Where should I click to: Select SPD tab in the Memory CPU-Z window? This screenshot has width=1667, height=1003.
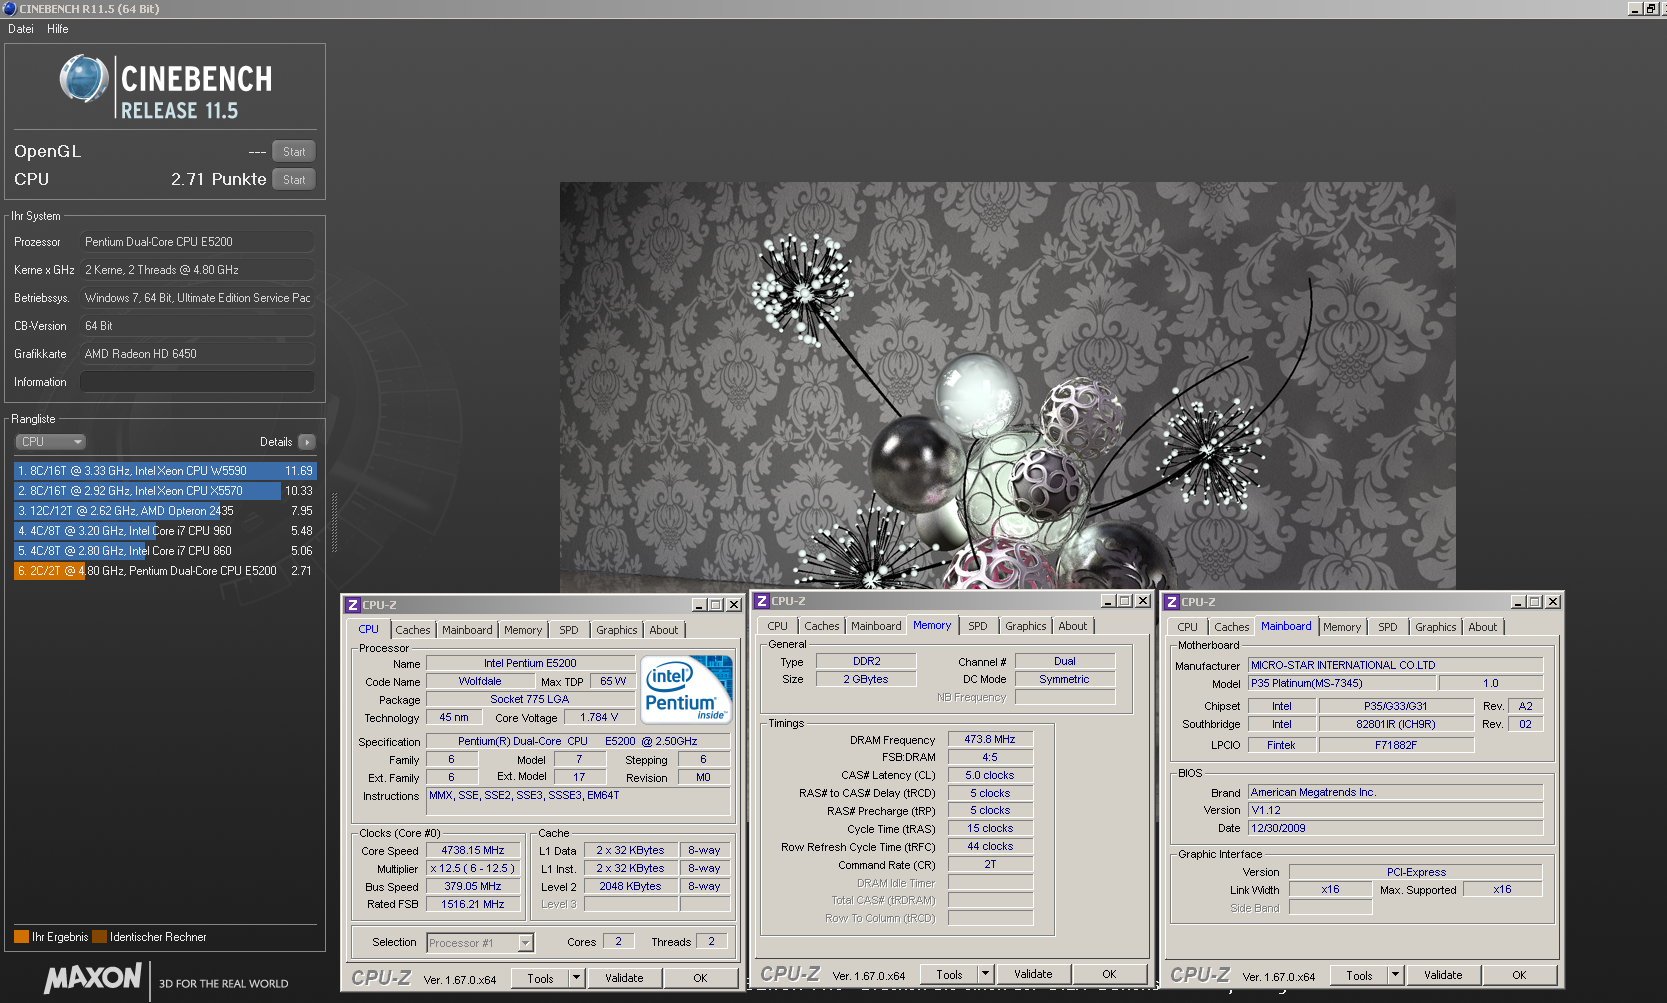pyautogui.click(x=978, y=626)
